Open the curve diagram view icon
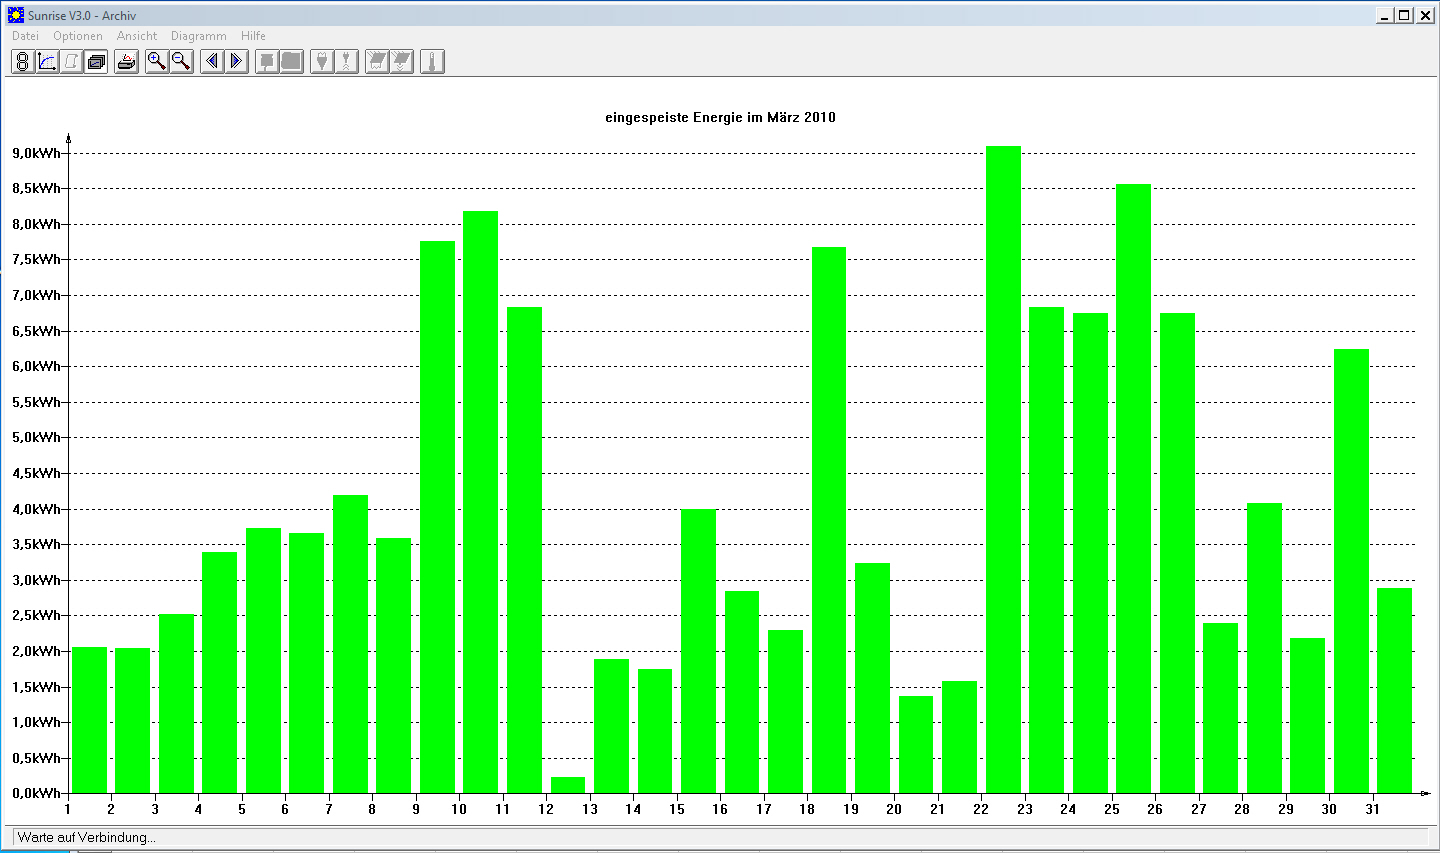This screenshot has height=853, width=1440. pos(47,62)
